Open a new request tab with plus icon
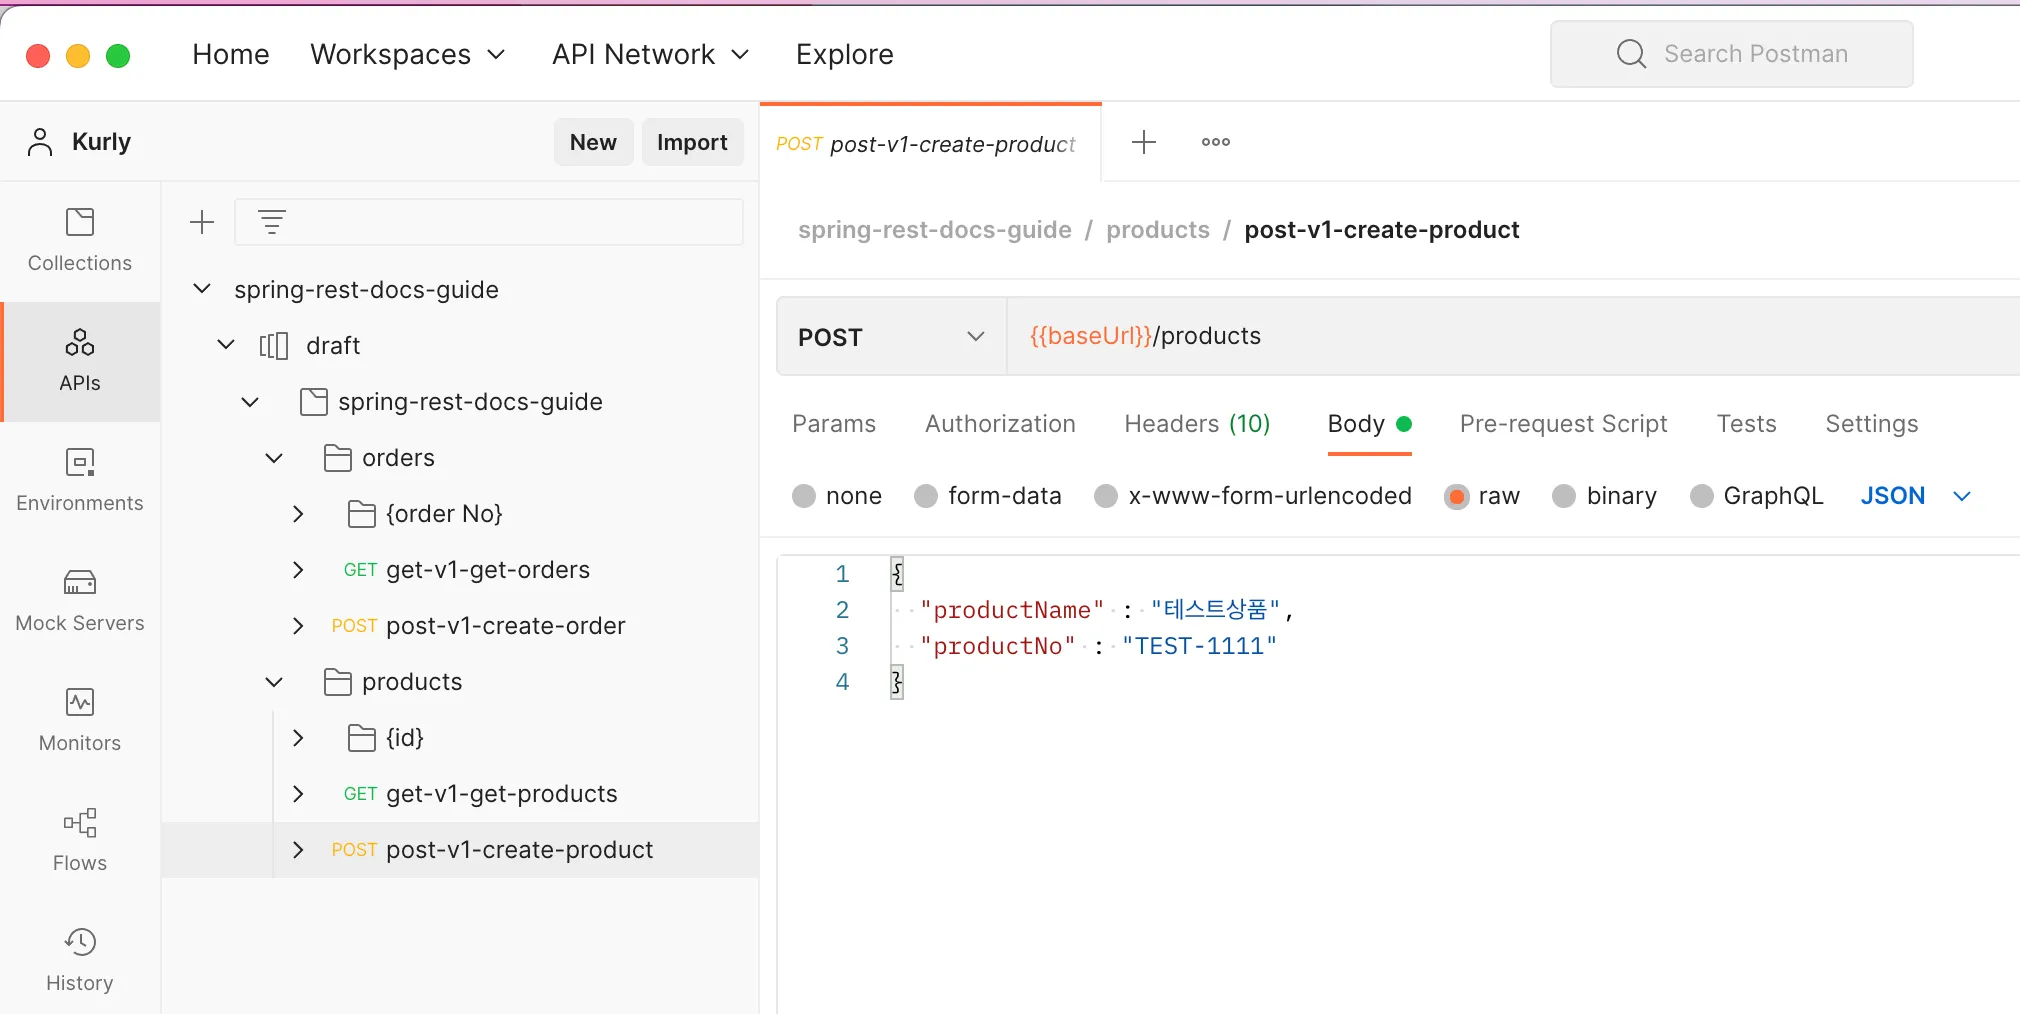The image size is (2020, 1014). 1144,142
